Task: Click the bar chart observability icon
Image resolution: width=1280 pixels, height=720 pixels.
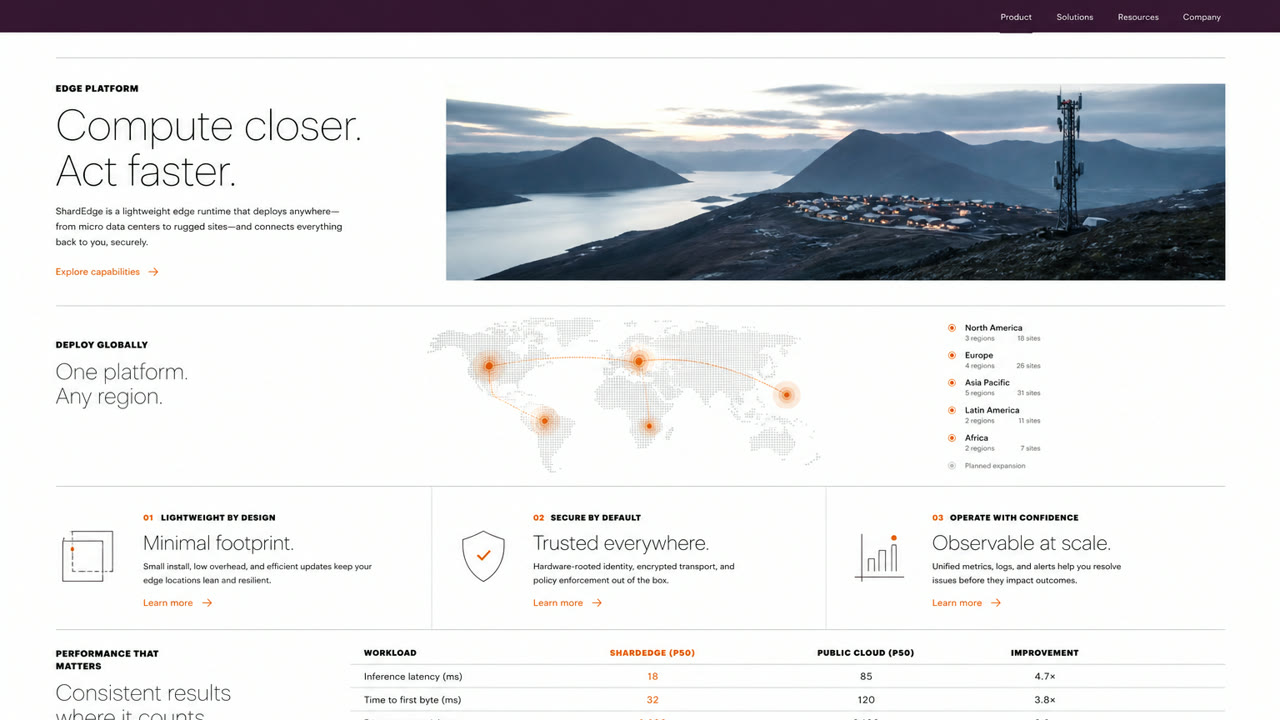Action: (879, 557)
